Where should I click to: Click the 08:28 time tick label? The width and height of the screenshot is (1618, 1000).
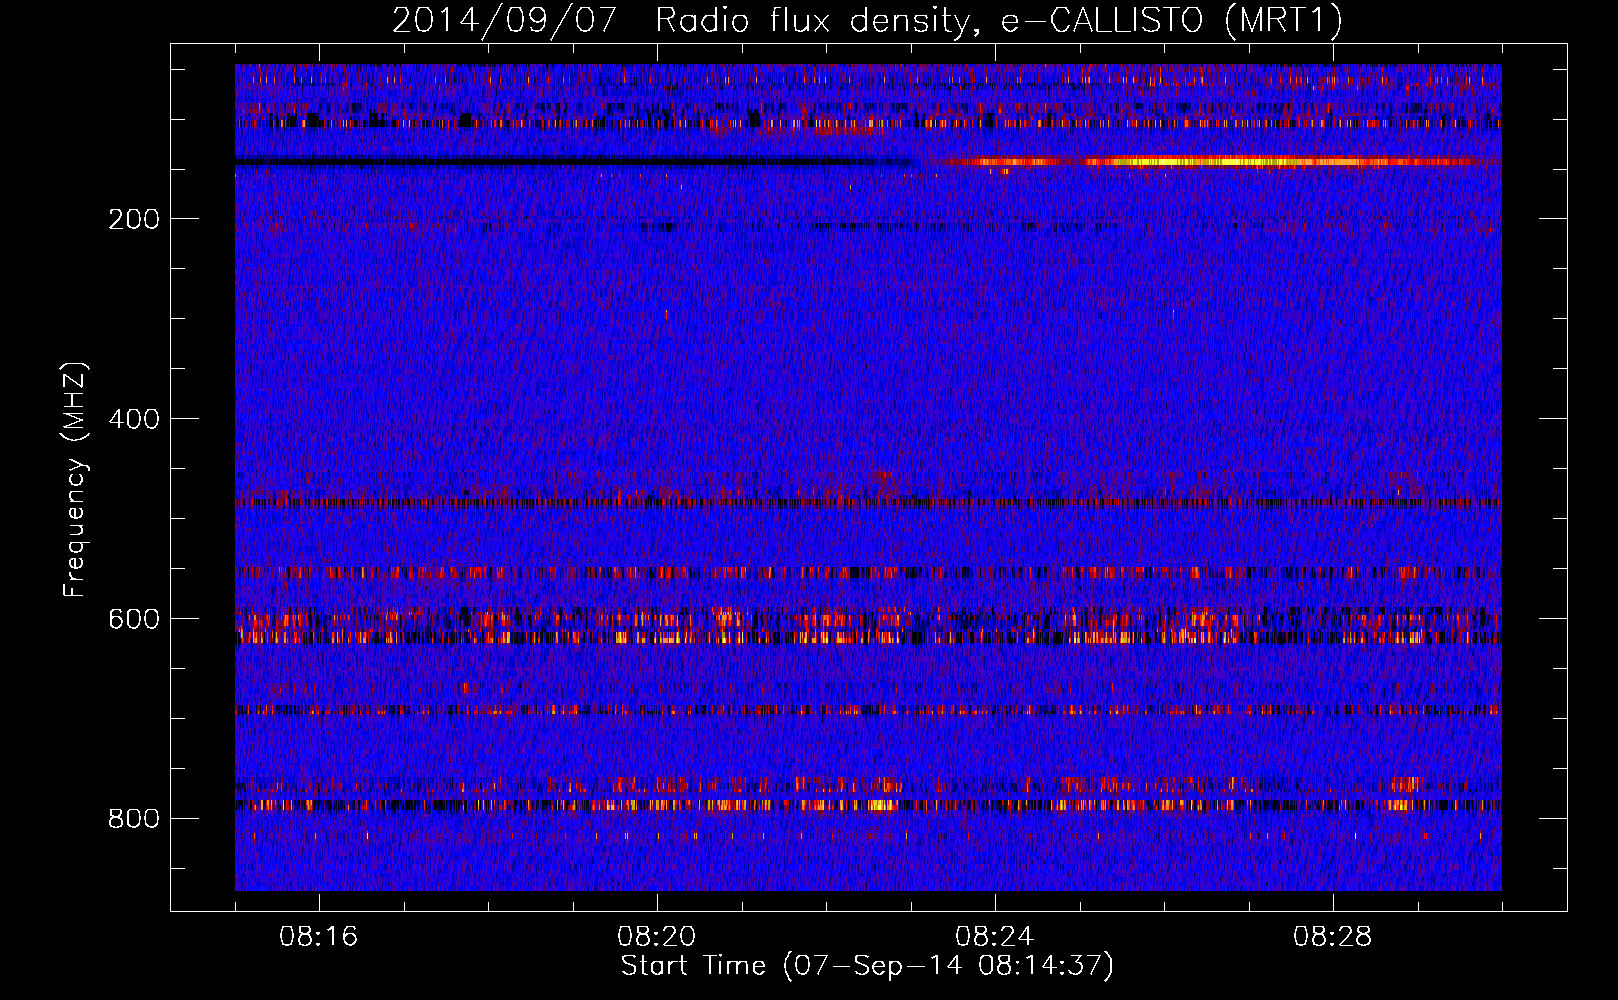click(1333, 937)
